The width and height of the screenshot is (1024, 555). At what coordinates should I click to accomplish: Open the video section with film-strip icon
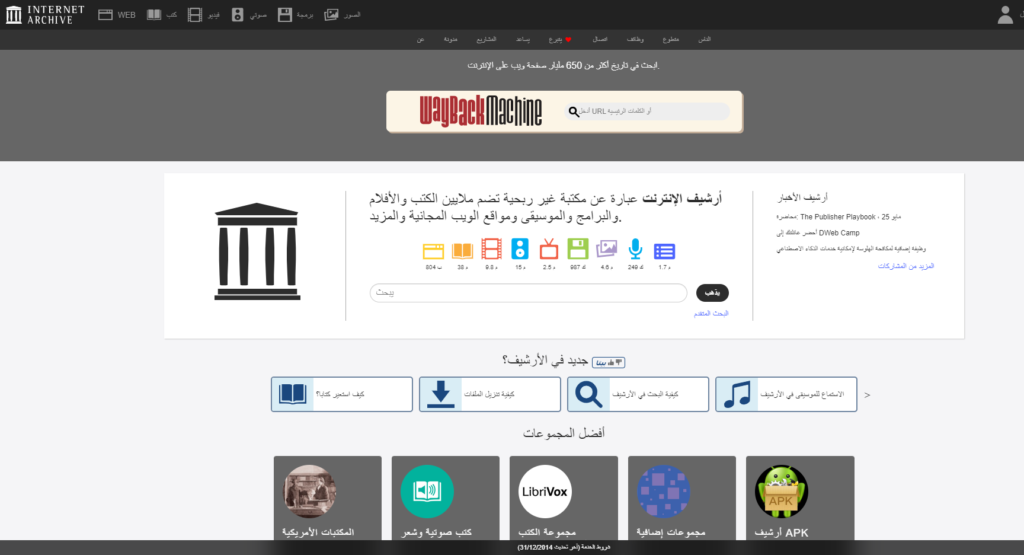[x=204, y=14]
